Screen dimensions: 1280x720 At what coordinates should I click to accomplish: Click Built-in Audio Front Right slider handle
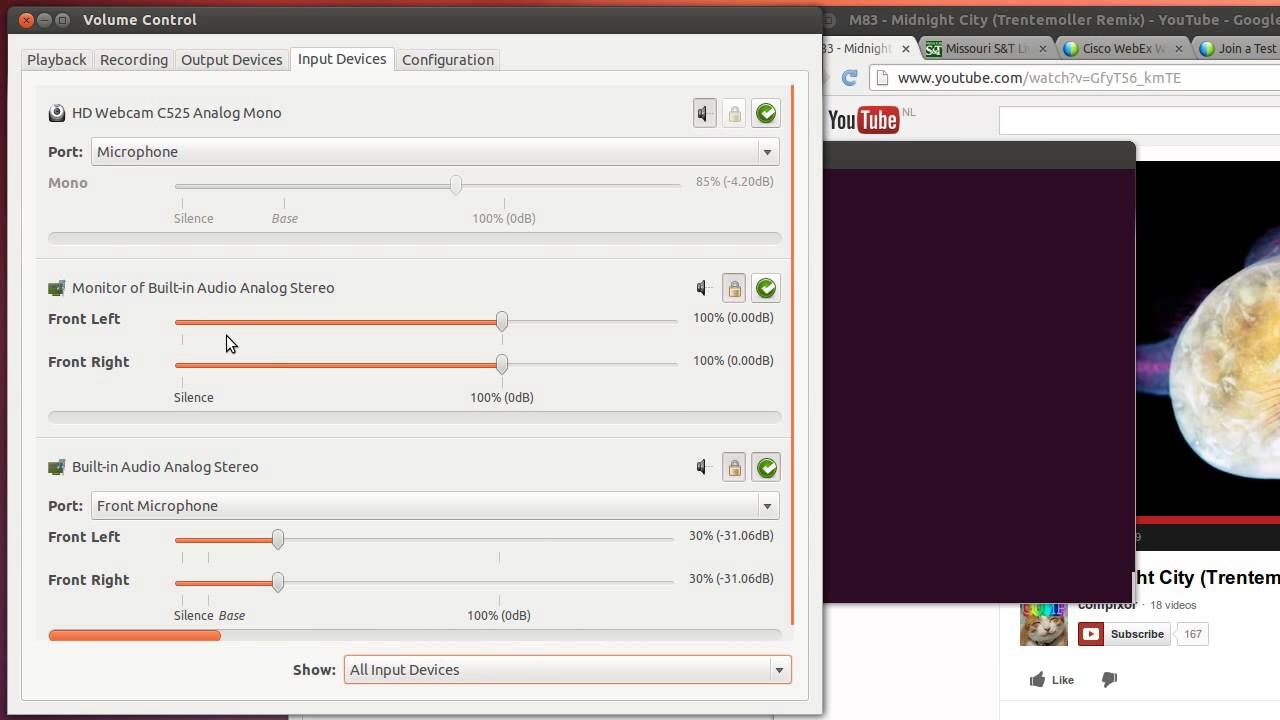pyautogui.click(x=278, y=582)
